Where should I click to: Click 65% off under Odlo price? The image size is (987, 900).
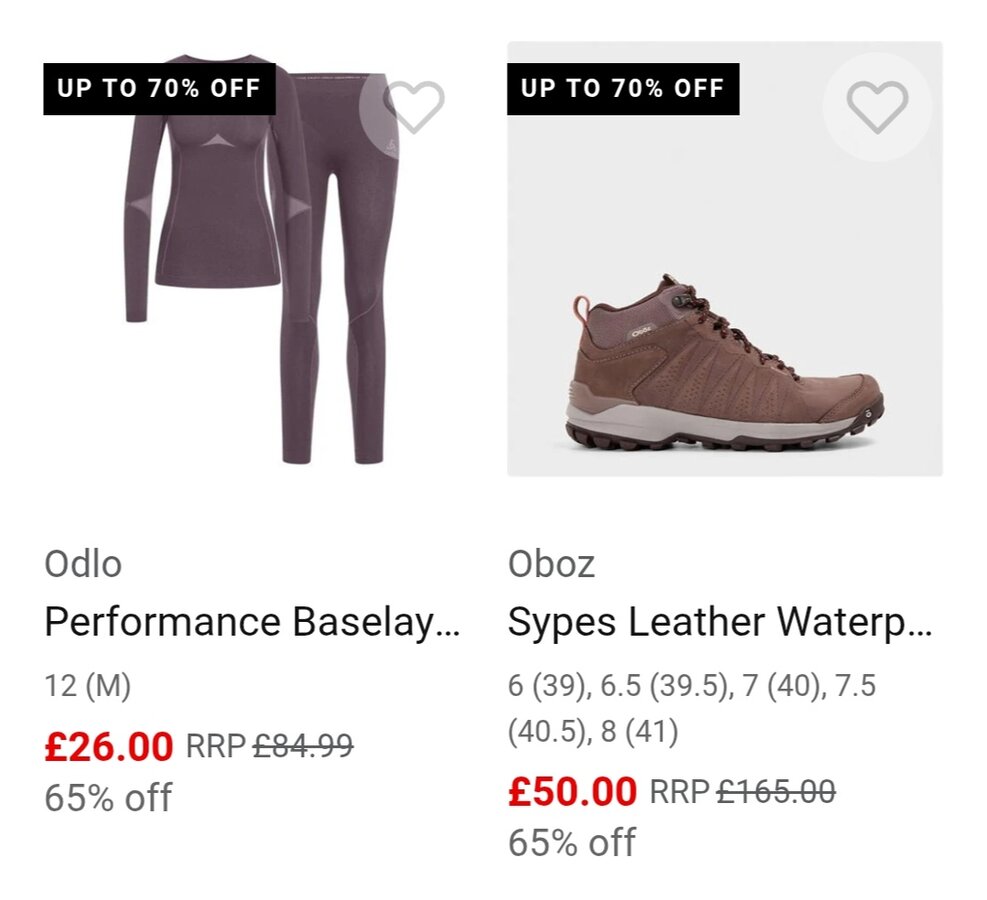tap(108, 798)
